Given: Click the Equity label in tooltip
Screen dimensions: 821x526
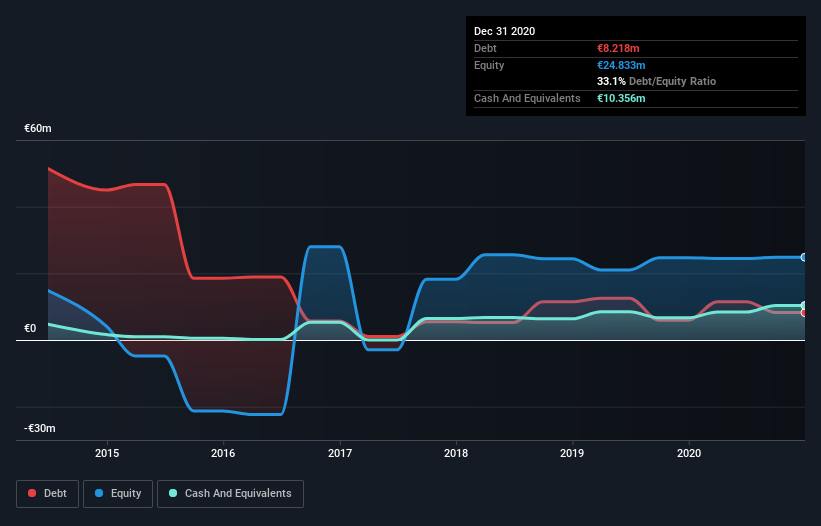Looking at the screenshot, I should click(x=489, y=65).
